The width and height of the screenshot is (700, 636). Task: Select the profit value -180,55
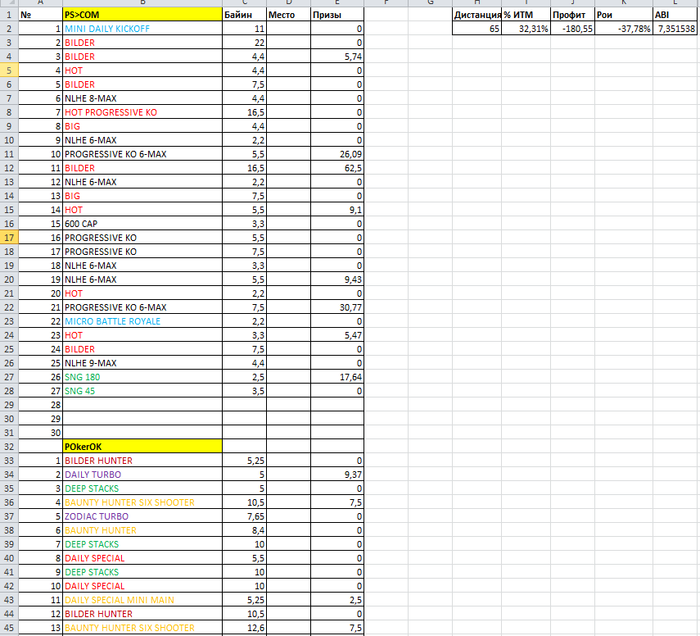[x=572, y=29]
